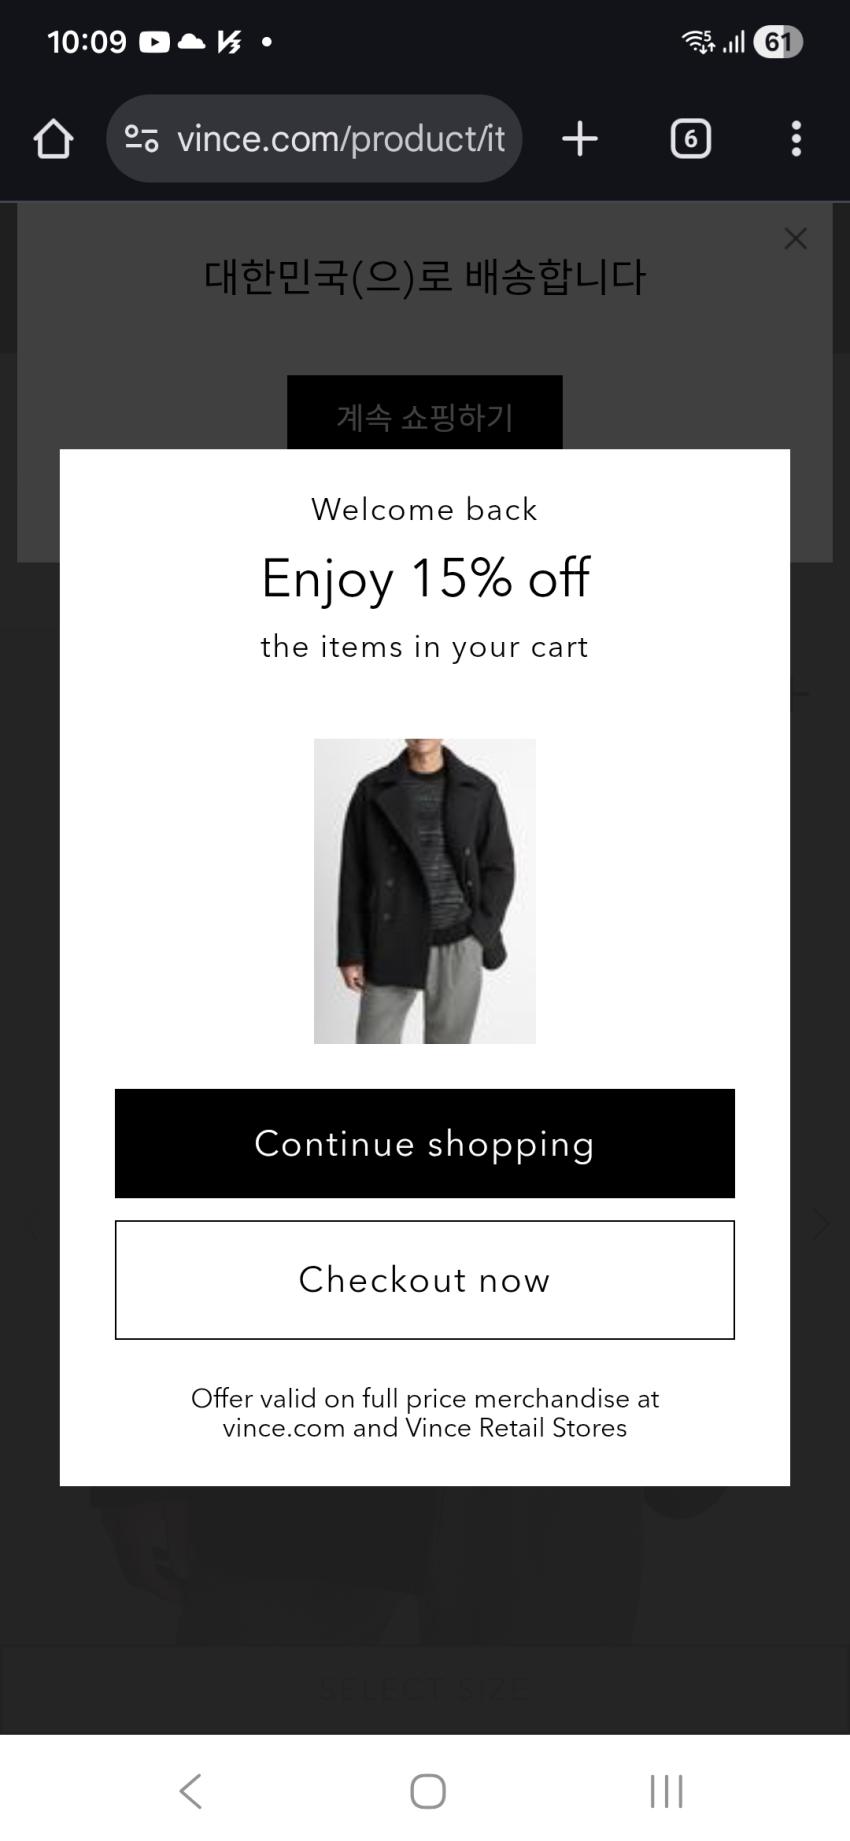Screen dimensions: 850x1841
Task: Click the Checkout now button
Action: coord(424,1279)
